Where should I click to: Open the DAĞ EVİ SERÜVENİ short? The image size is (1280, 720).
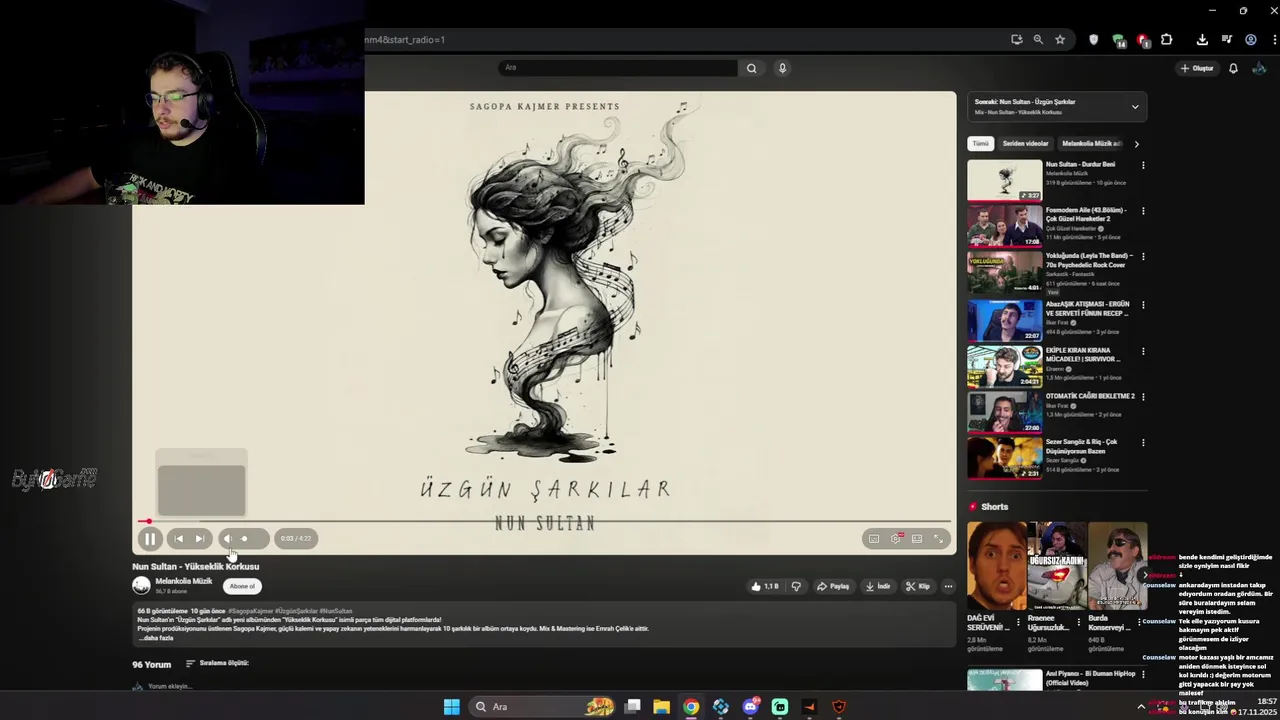coord(996,566)
